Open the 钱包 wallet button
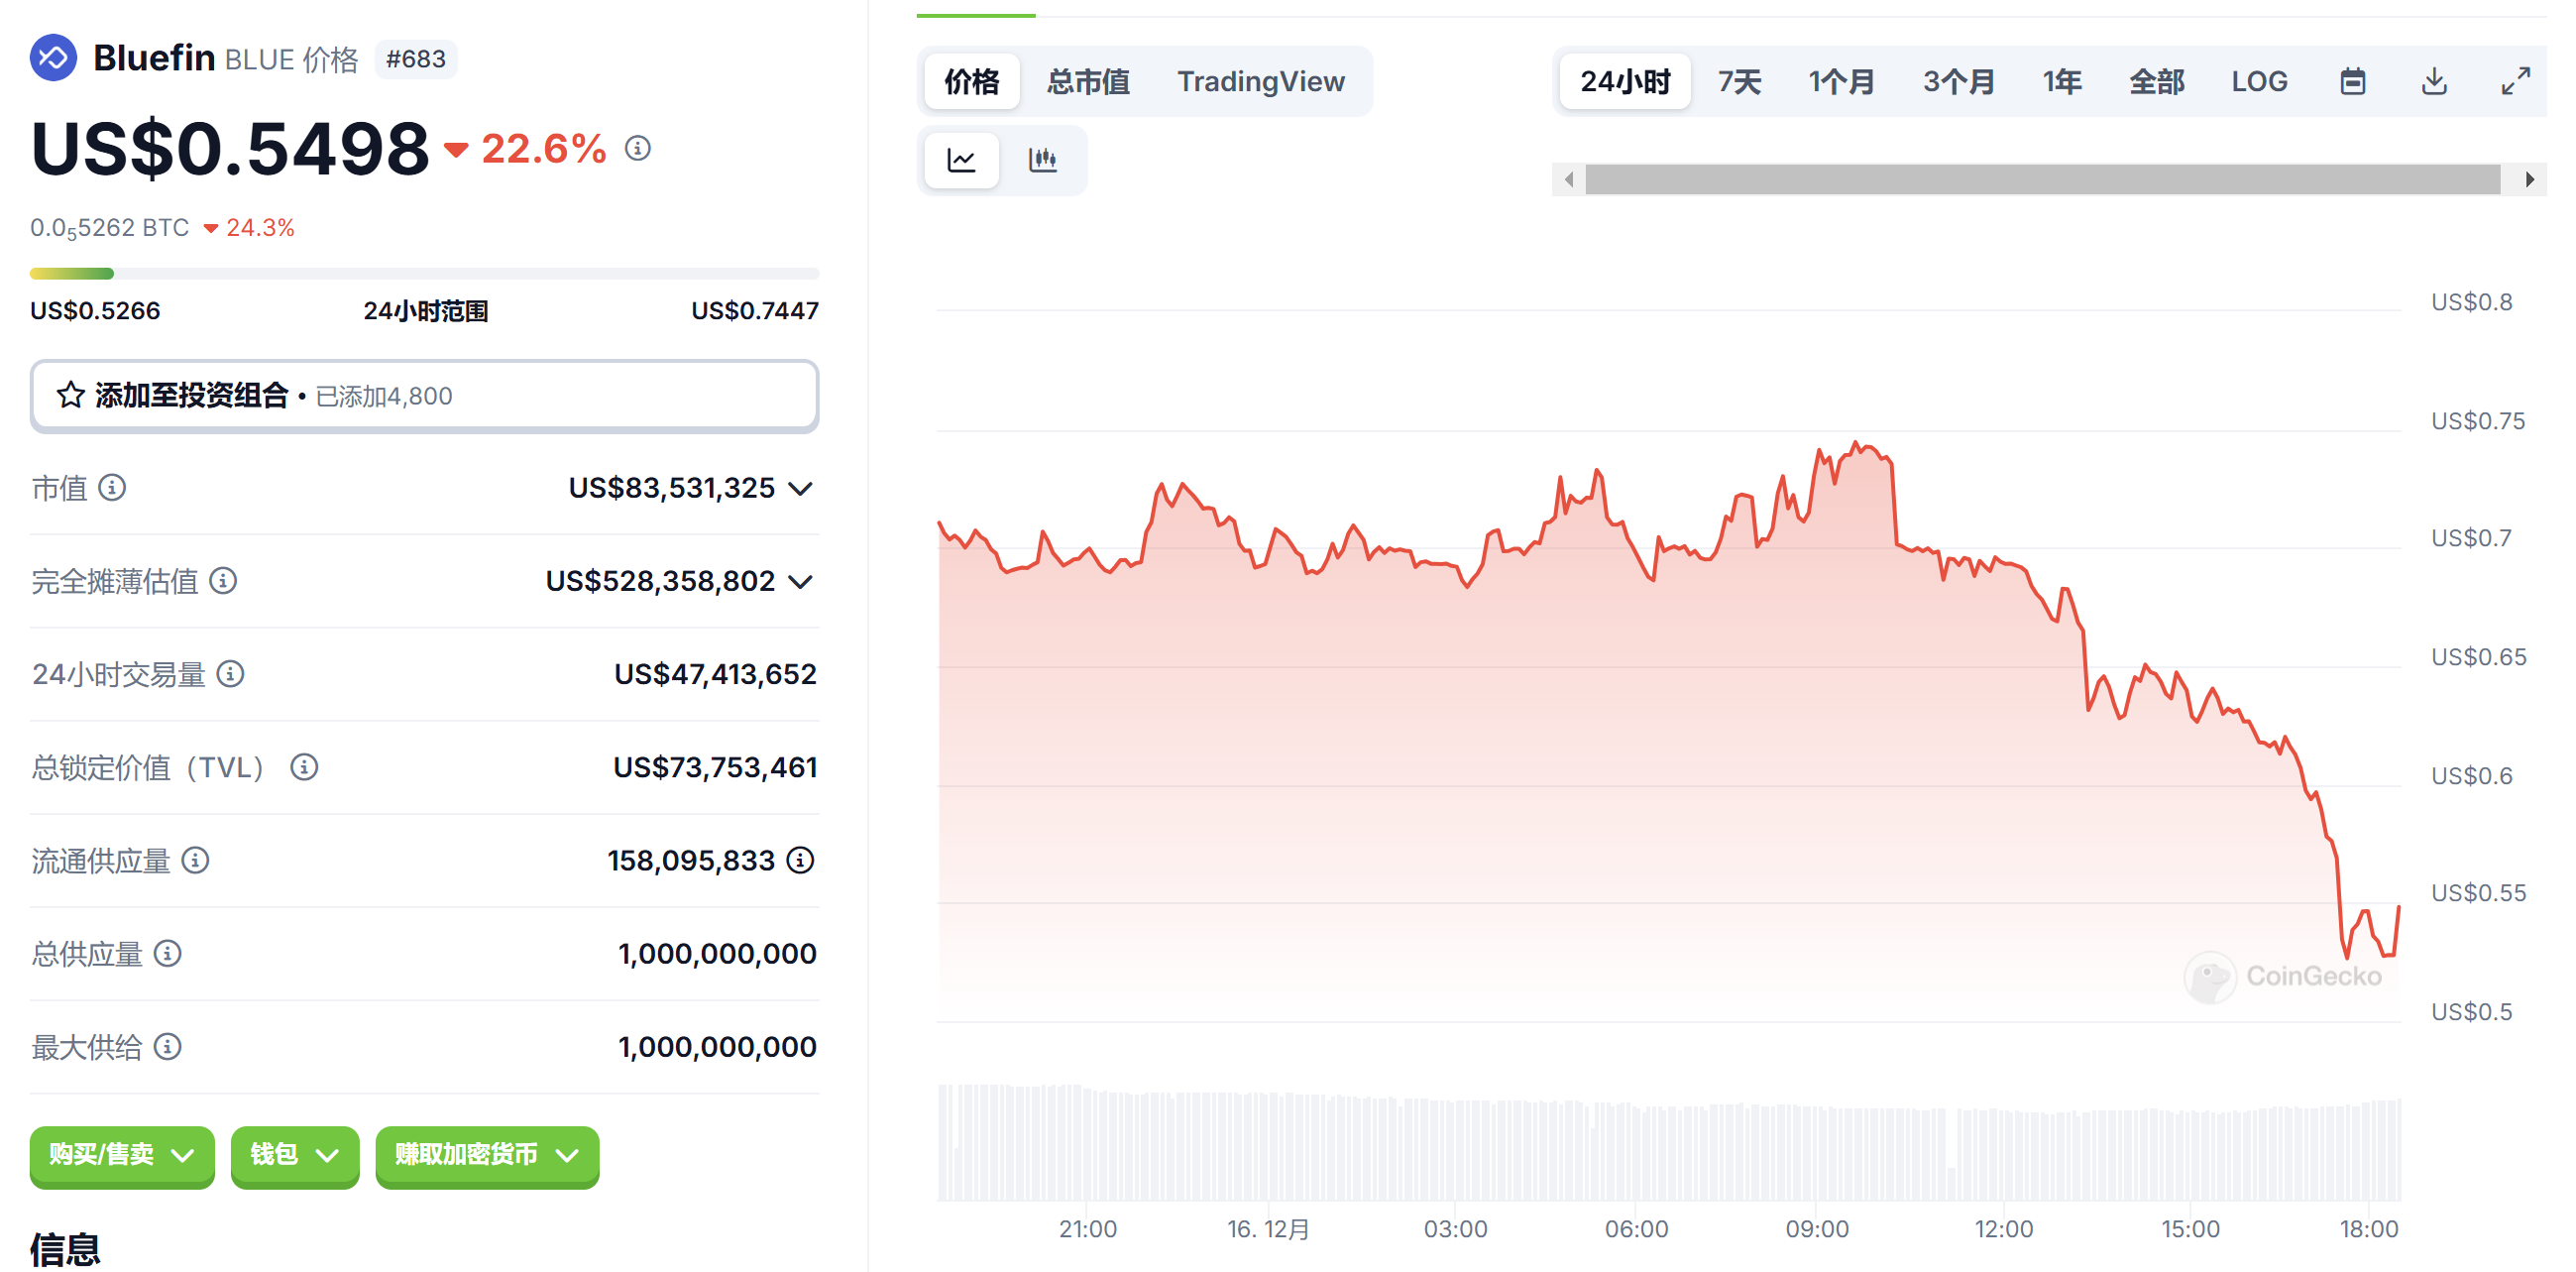 tap(294, 1155)
